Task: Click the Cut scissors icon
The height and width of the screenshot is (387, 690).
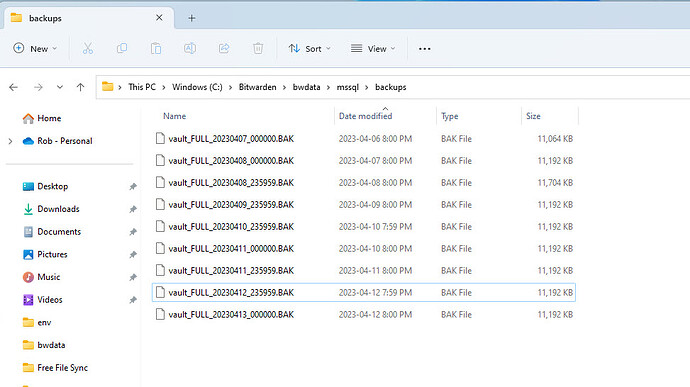Action: coord(88,48)
